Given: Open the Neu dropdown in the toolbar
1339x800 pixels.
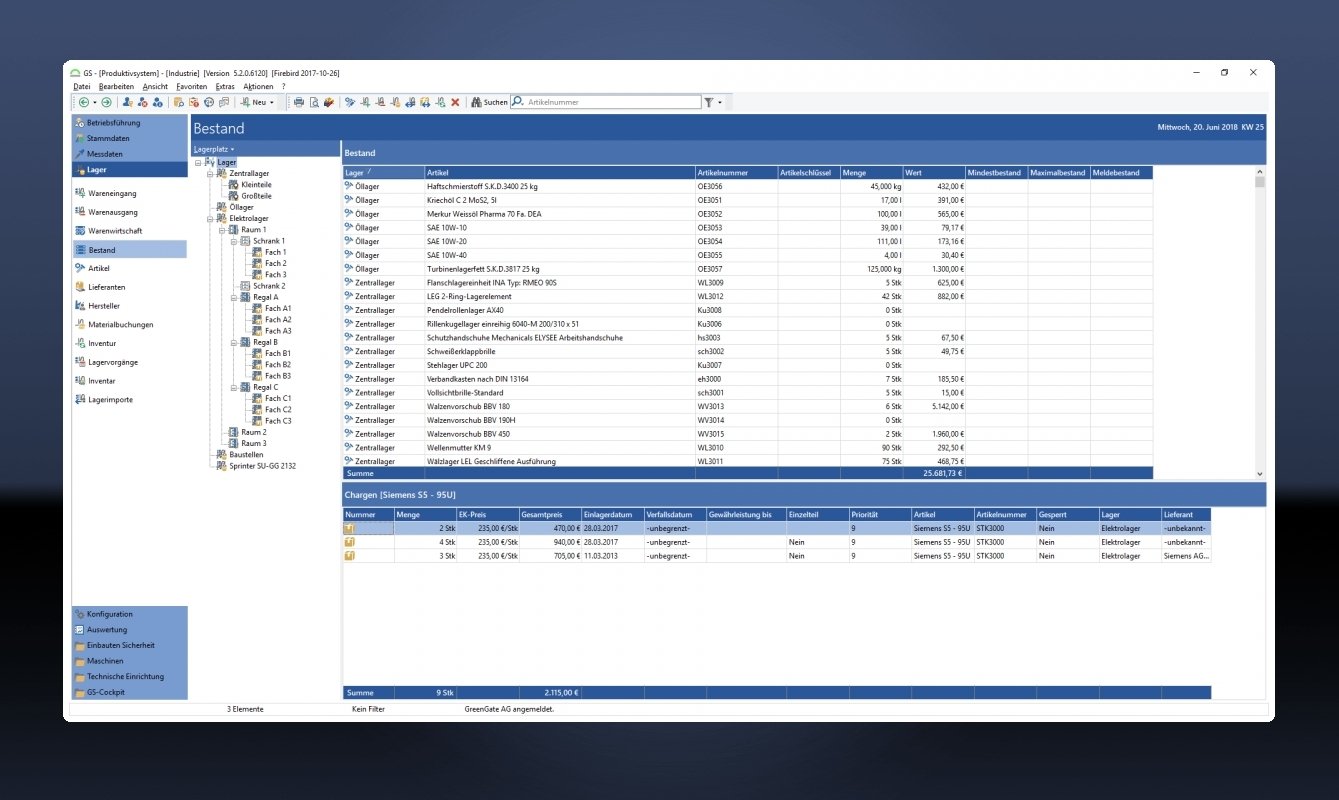Looking at the screenshot, I should 258,102.
